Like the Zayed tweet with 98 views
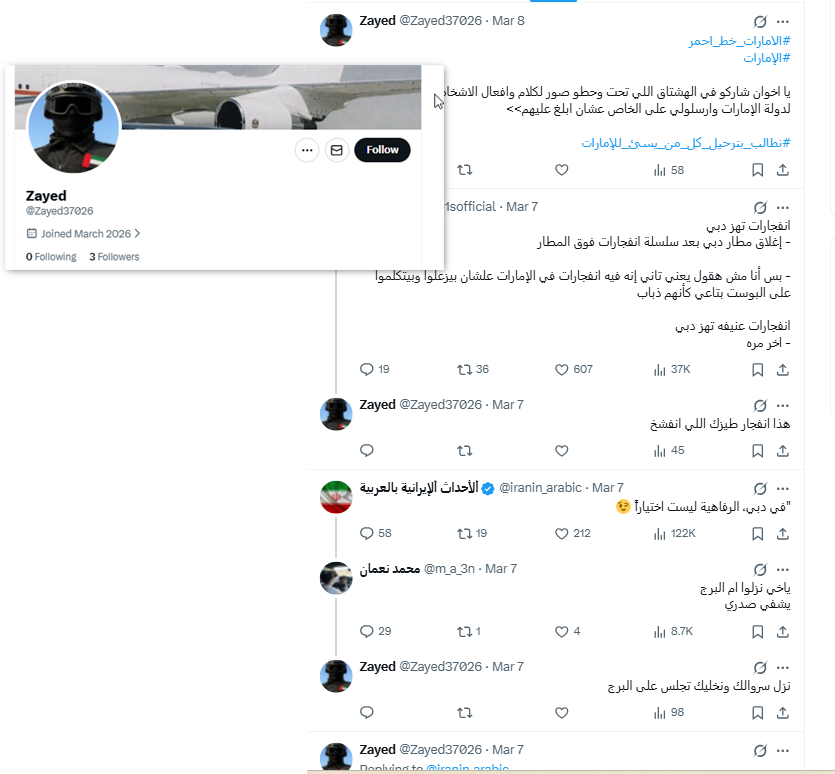 click(x=562, y=713)
